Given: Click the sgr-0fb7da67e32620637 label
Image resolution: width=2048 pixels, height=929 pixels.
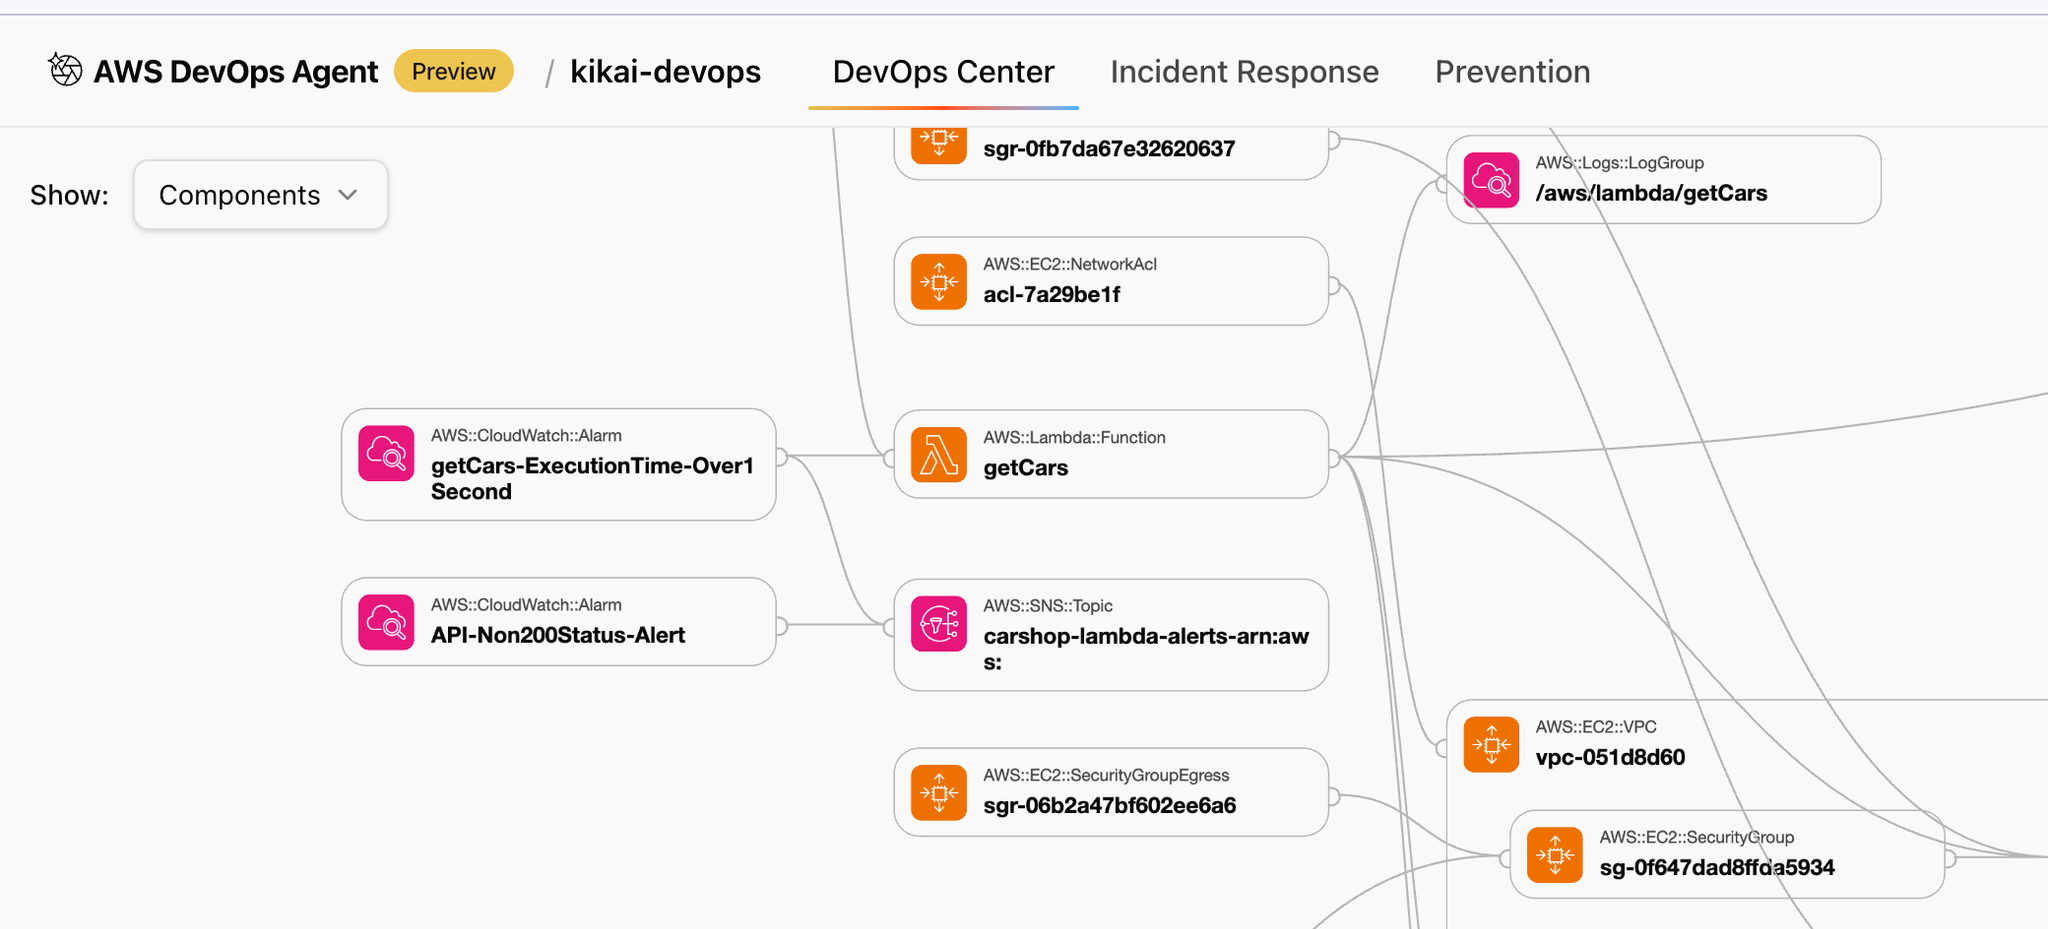Looking at the screenshot, I should click(x=1109, y=149).
